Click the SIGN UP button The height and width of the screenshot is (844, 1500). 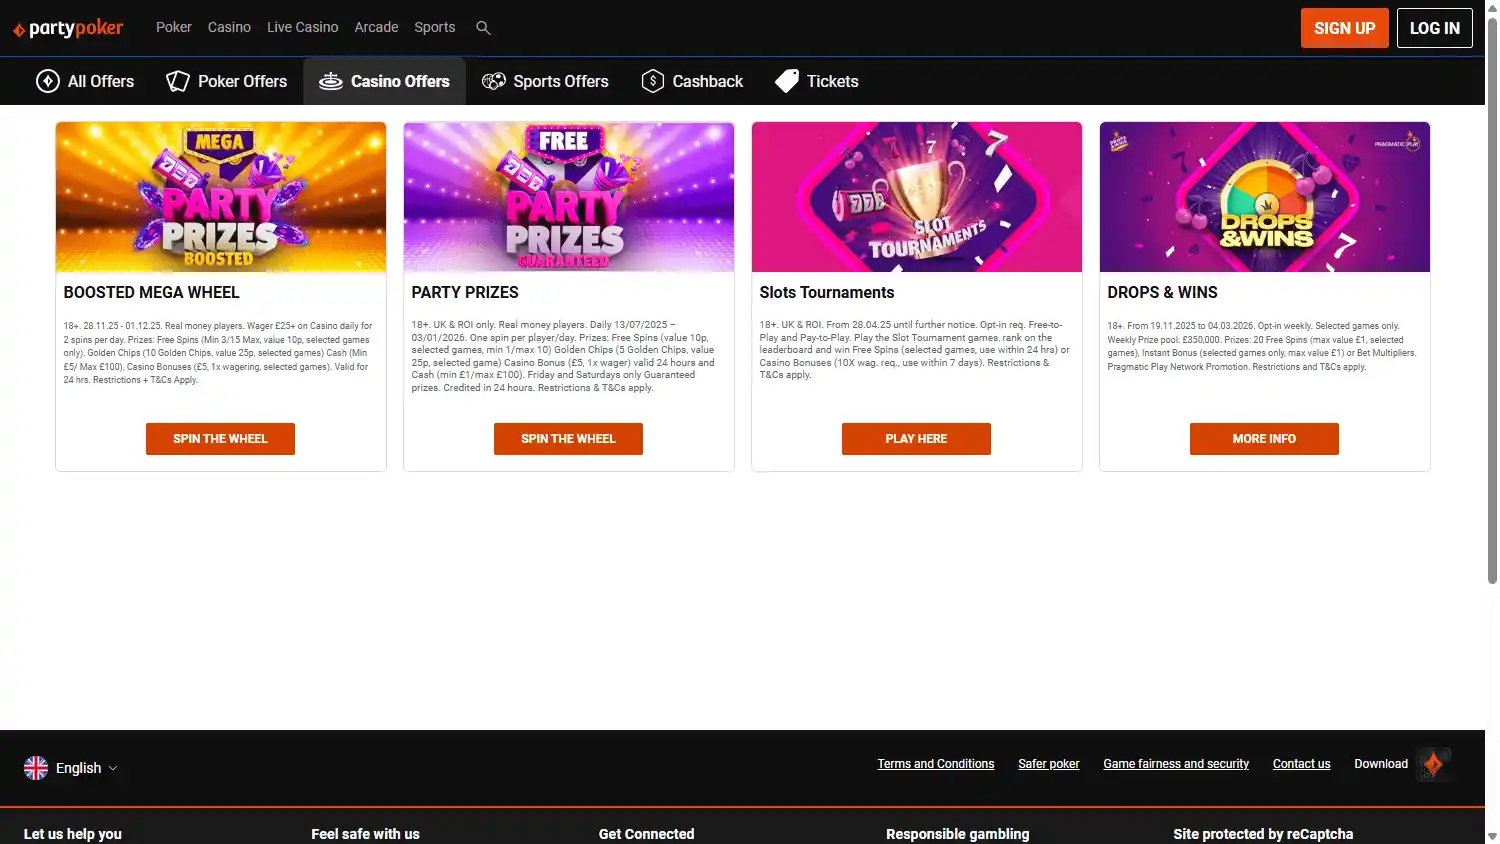click(x=1345, y=28)
